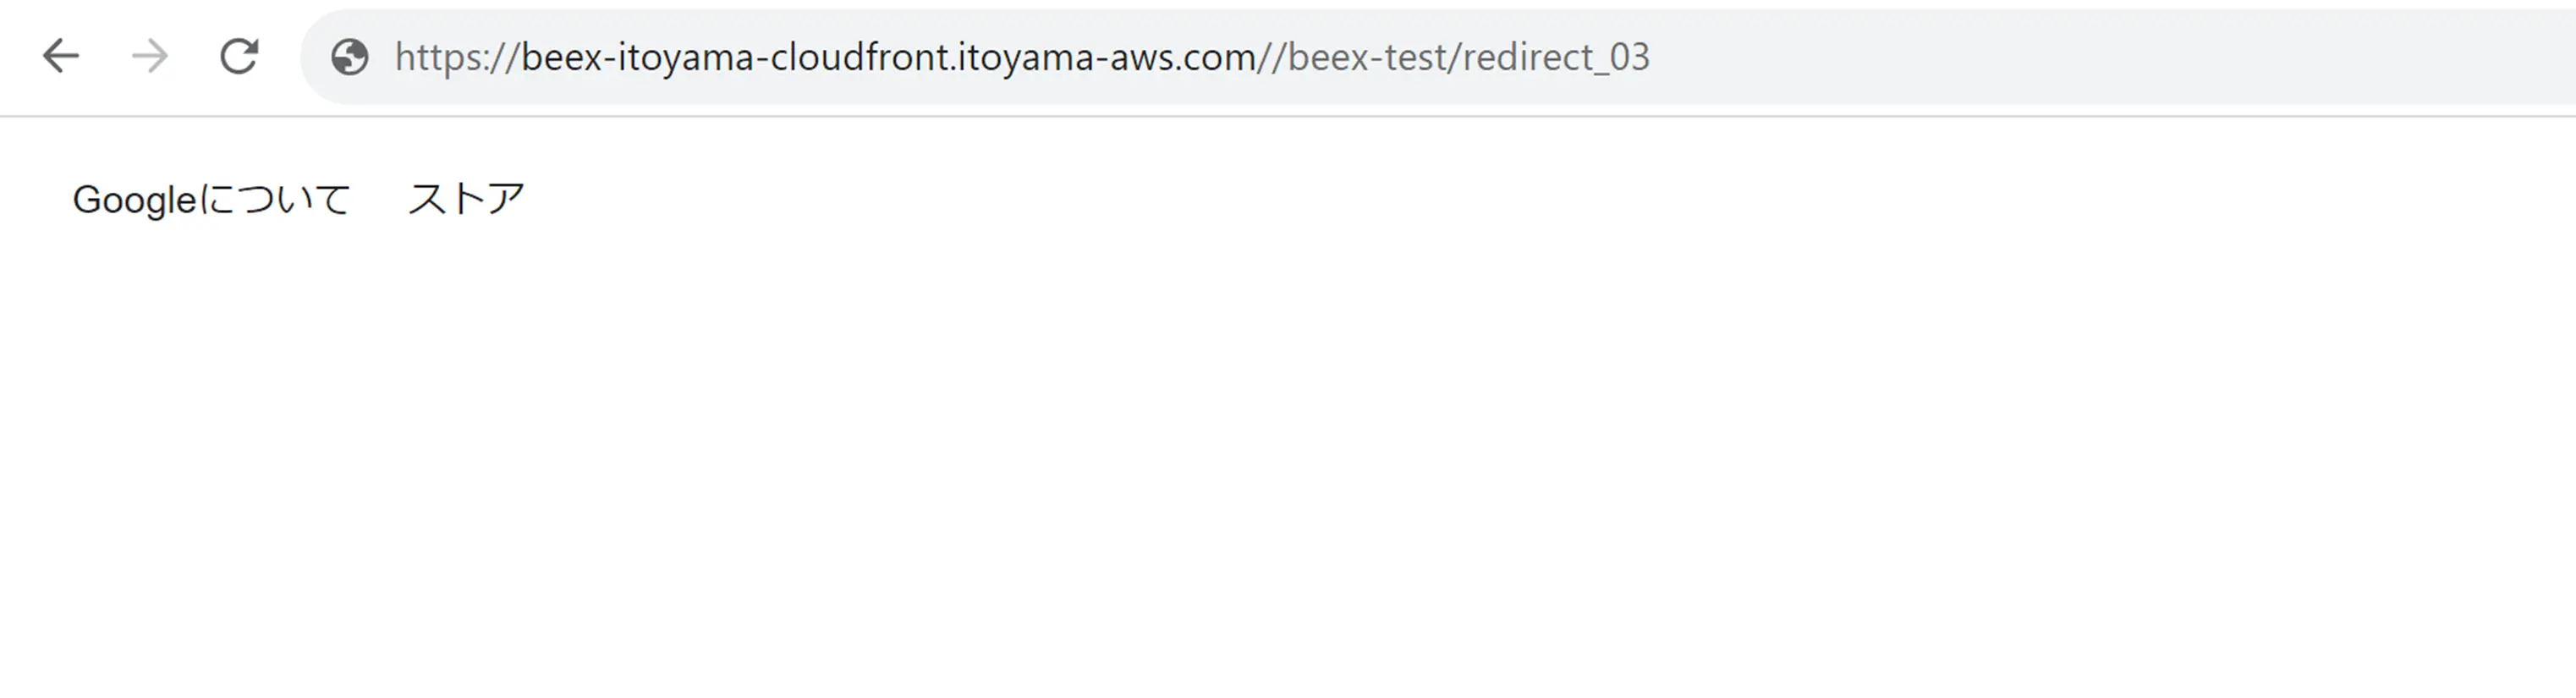
Task: Click the forward navigation arrow
Action: [150, 56]
